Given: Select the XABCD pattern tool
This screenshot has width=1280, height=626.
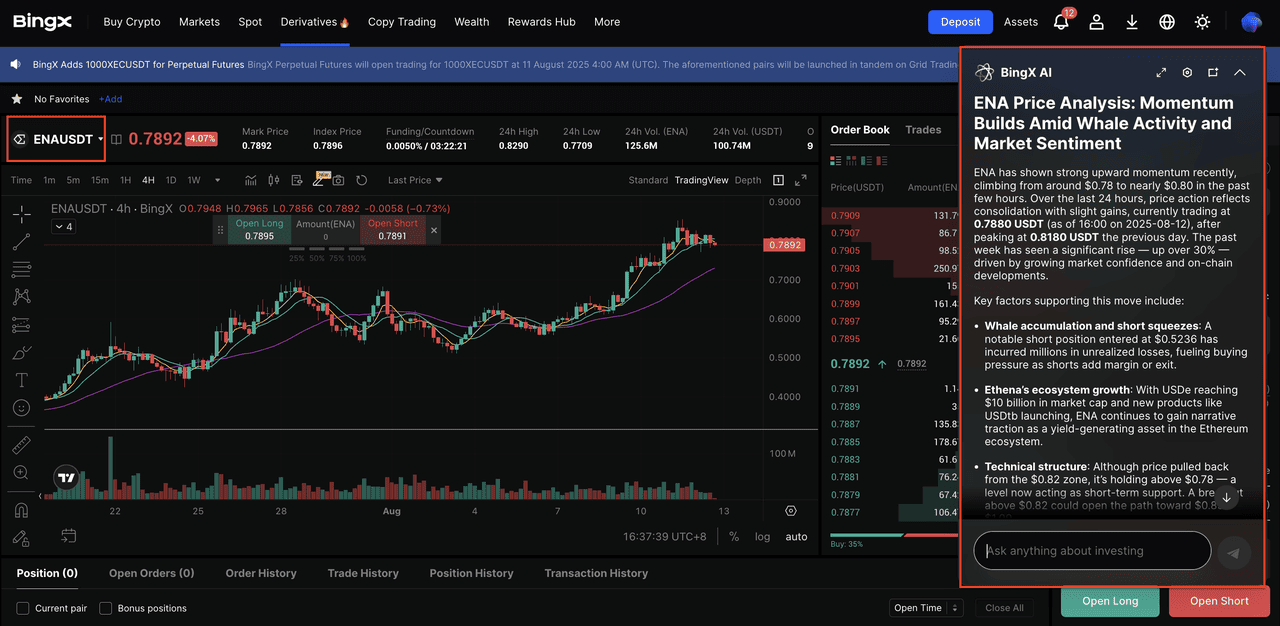Looking at the screenshot, I should coord(21,297).
